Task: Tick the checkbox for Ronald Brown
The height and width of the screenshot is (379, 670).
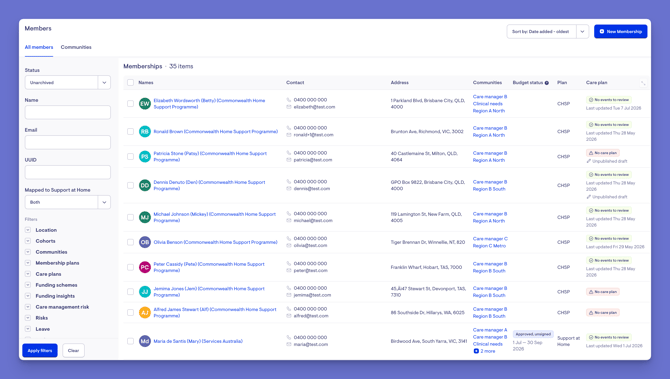Action: [x=130, y=132]
